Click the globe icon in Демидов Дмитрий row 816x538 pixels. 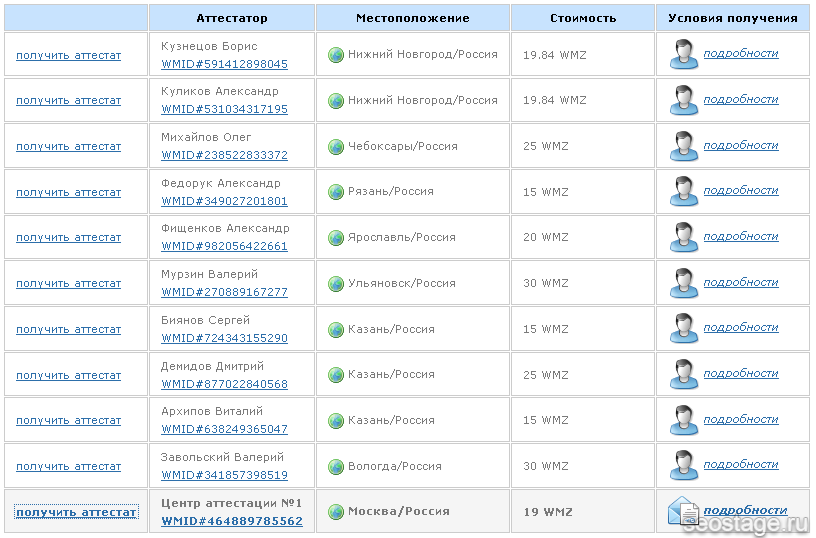336,375
